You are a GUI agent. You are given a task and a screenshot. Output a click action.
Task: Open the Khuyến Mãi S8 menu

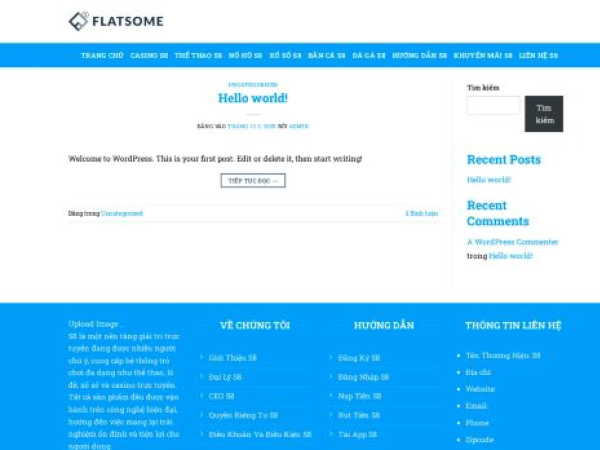point(483,56)
